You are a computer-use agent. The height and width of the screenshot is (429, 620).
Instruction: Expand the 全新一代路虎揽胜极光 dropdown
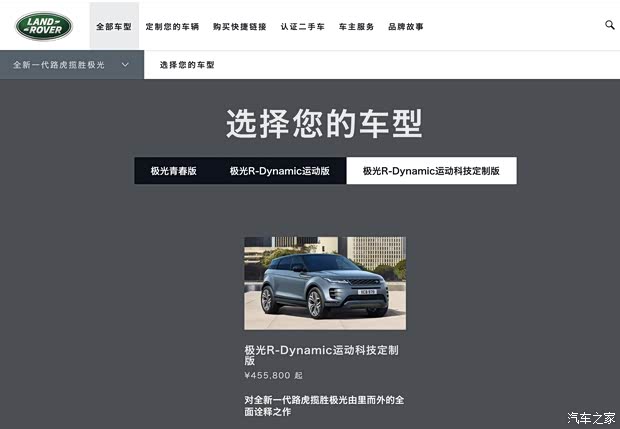point(72,65)
